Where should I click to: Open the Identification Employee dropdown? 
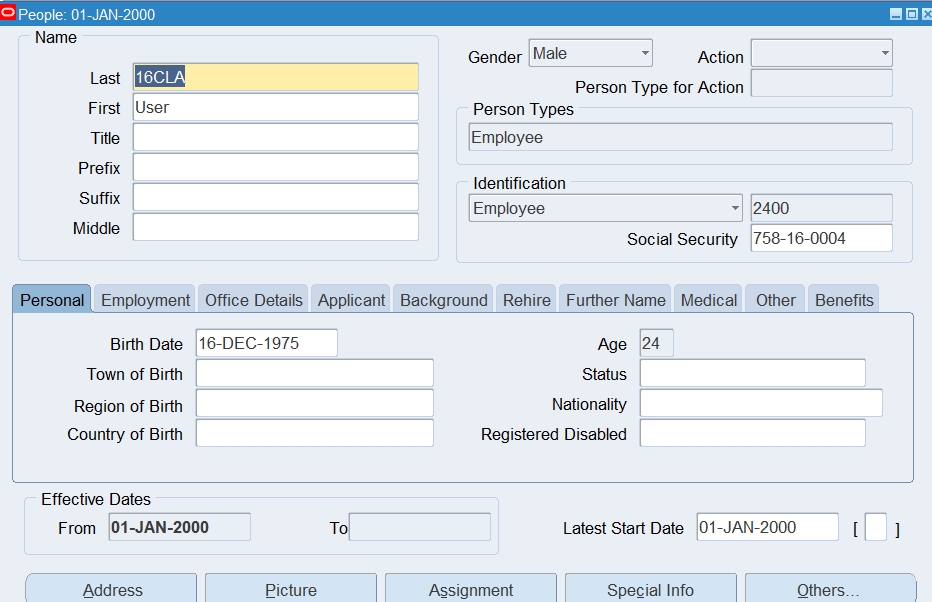tap(605, 208)
